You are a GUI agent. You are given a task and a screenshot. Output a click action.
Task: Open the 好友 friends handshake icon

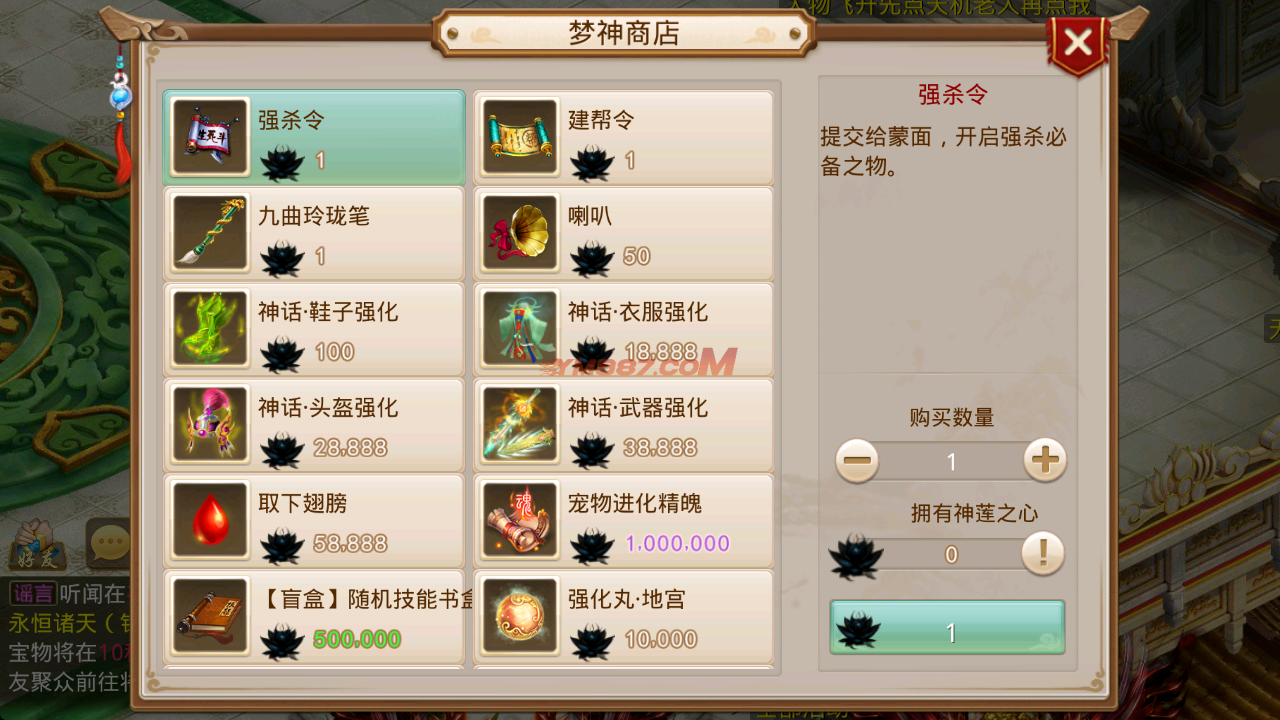pyautogui.click(x=37, y=545)
